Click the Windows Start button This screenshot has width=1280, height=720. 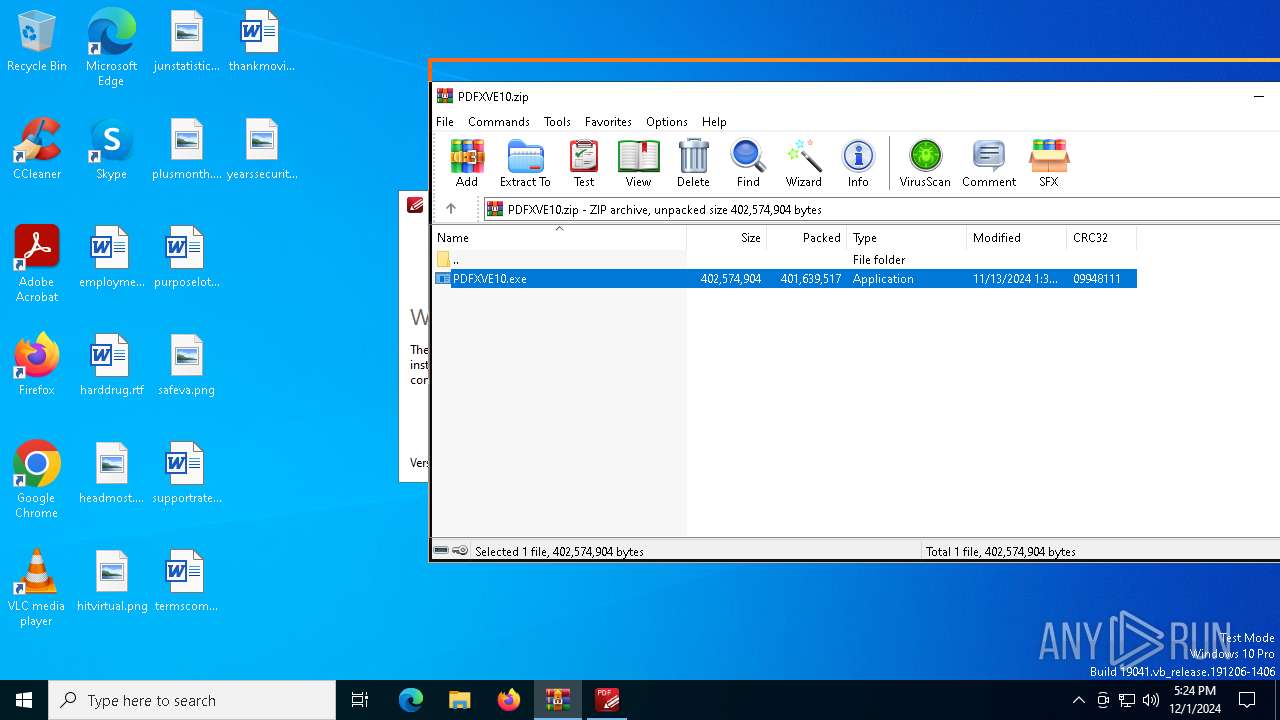point(24,700)
